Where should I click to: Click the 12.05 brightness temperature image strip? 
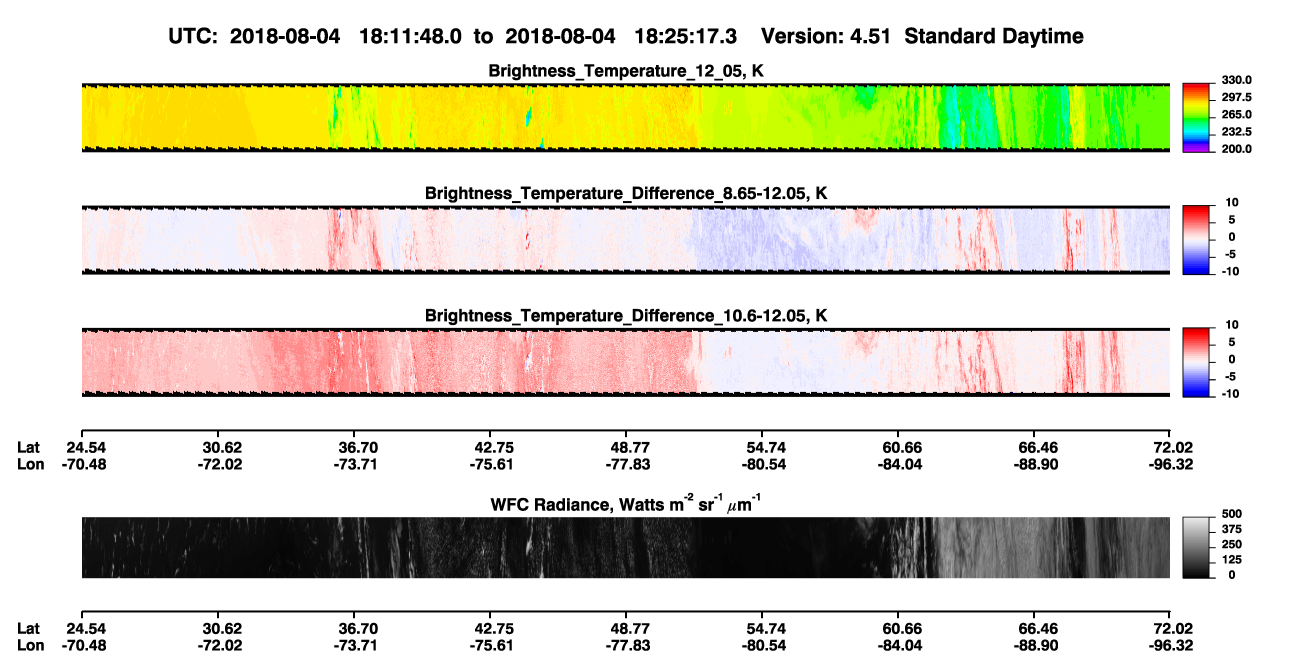(x=626, y=118)
